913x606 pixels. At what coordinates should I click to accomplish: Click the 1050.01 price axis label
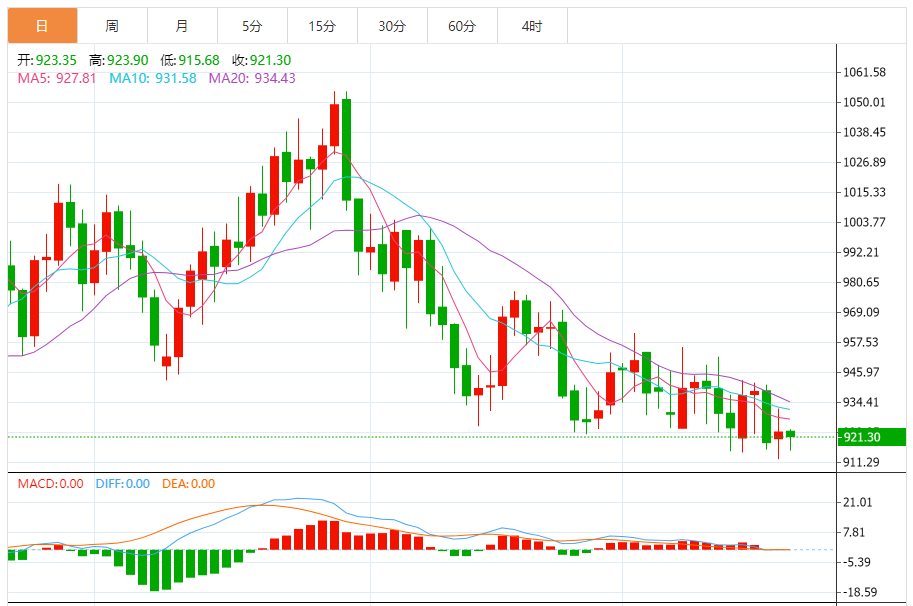[x=865, y=102]
